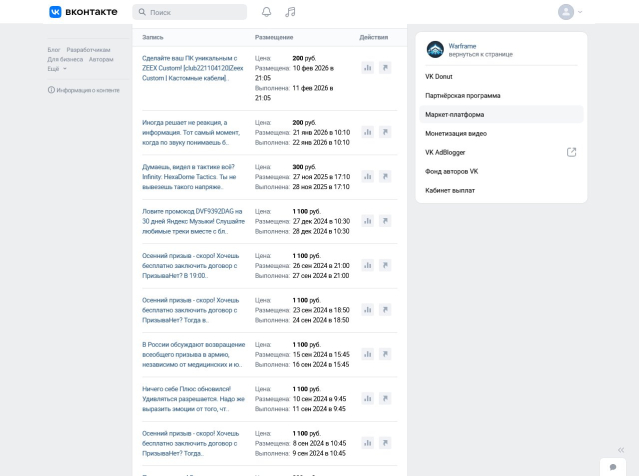Open the Разработчикам footer link
Viewport: 639px width, 476px height.
(88, 49)
